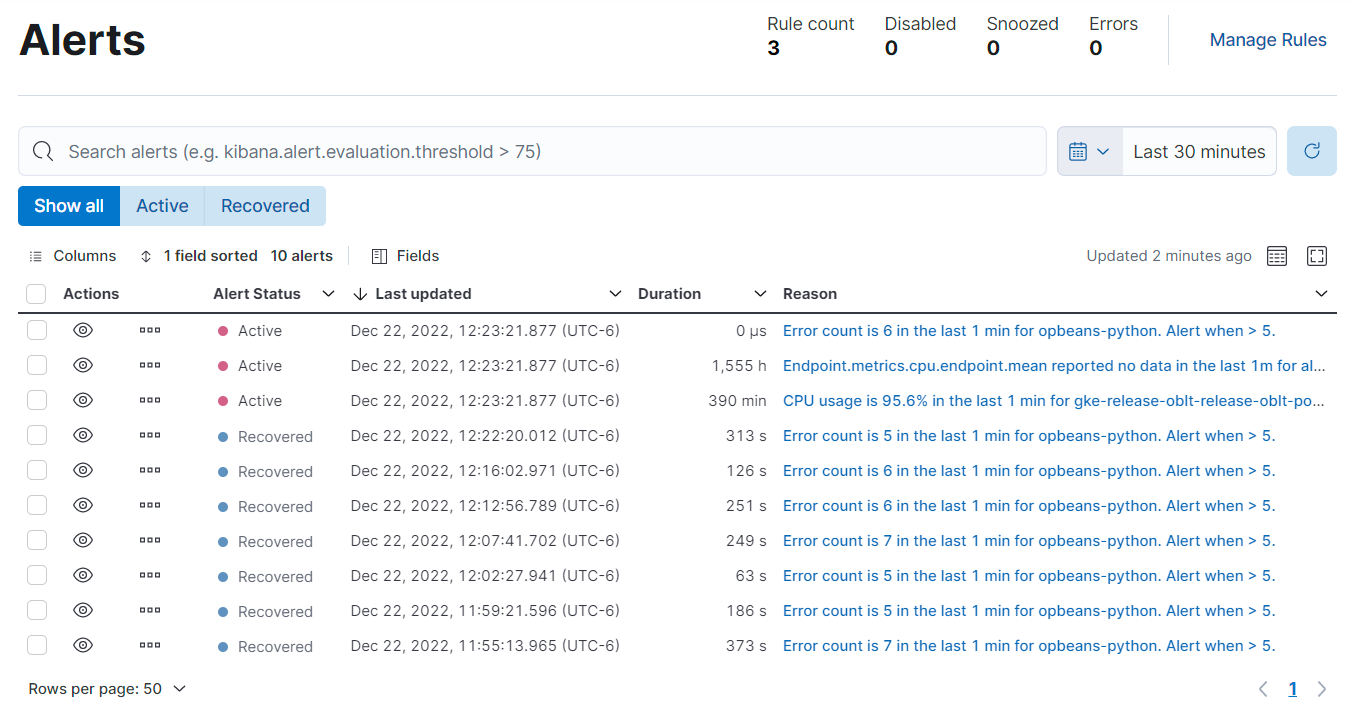Open the Columns selector button
This screenshot has height=715, width=1357.
[73, 256]
